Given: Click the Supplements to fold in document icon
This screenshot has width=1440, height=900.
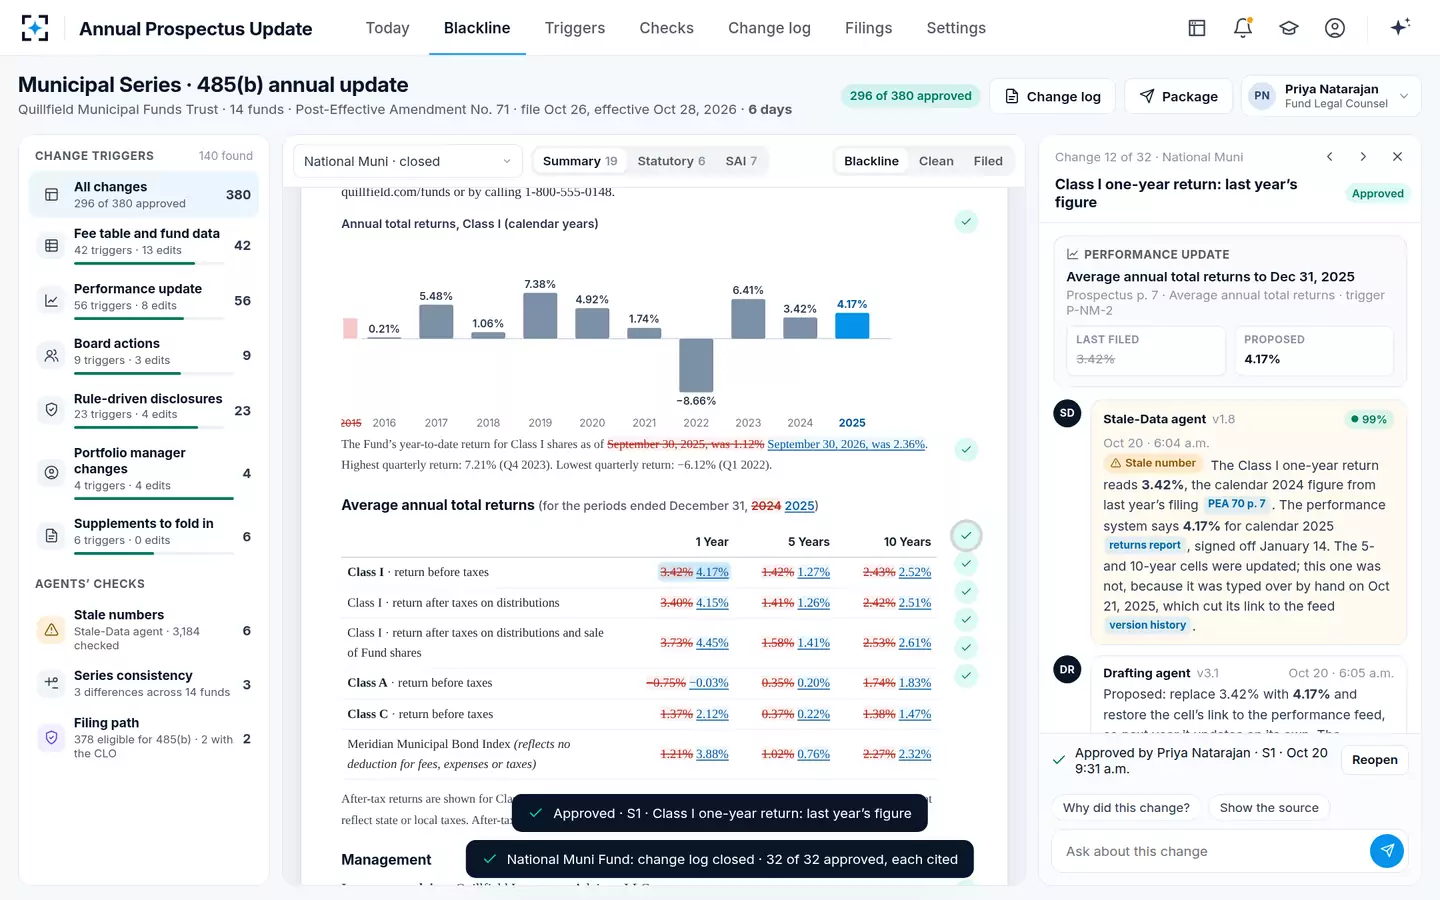Looking at the screenshot, I should pyautogui.click(x=51, y=536).
